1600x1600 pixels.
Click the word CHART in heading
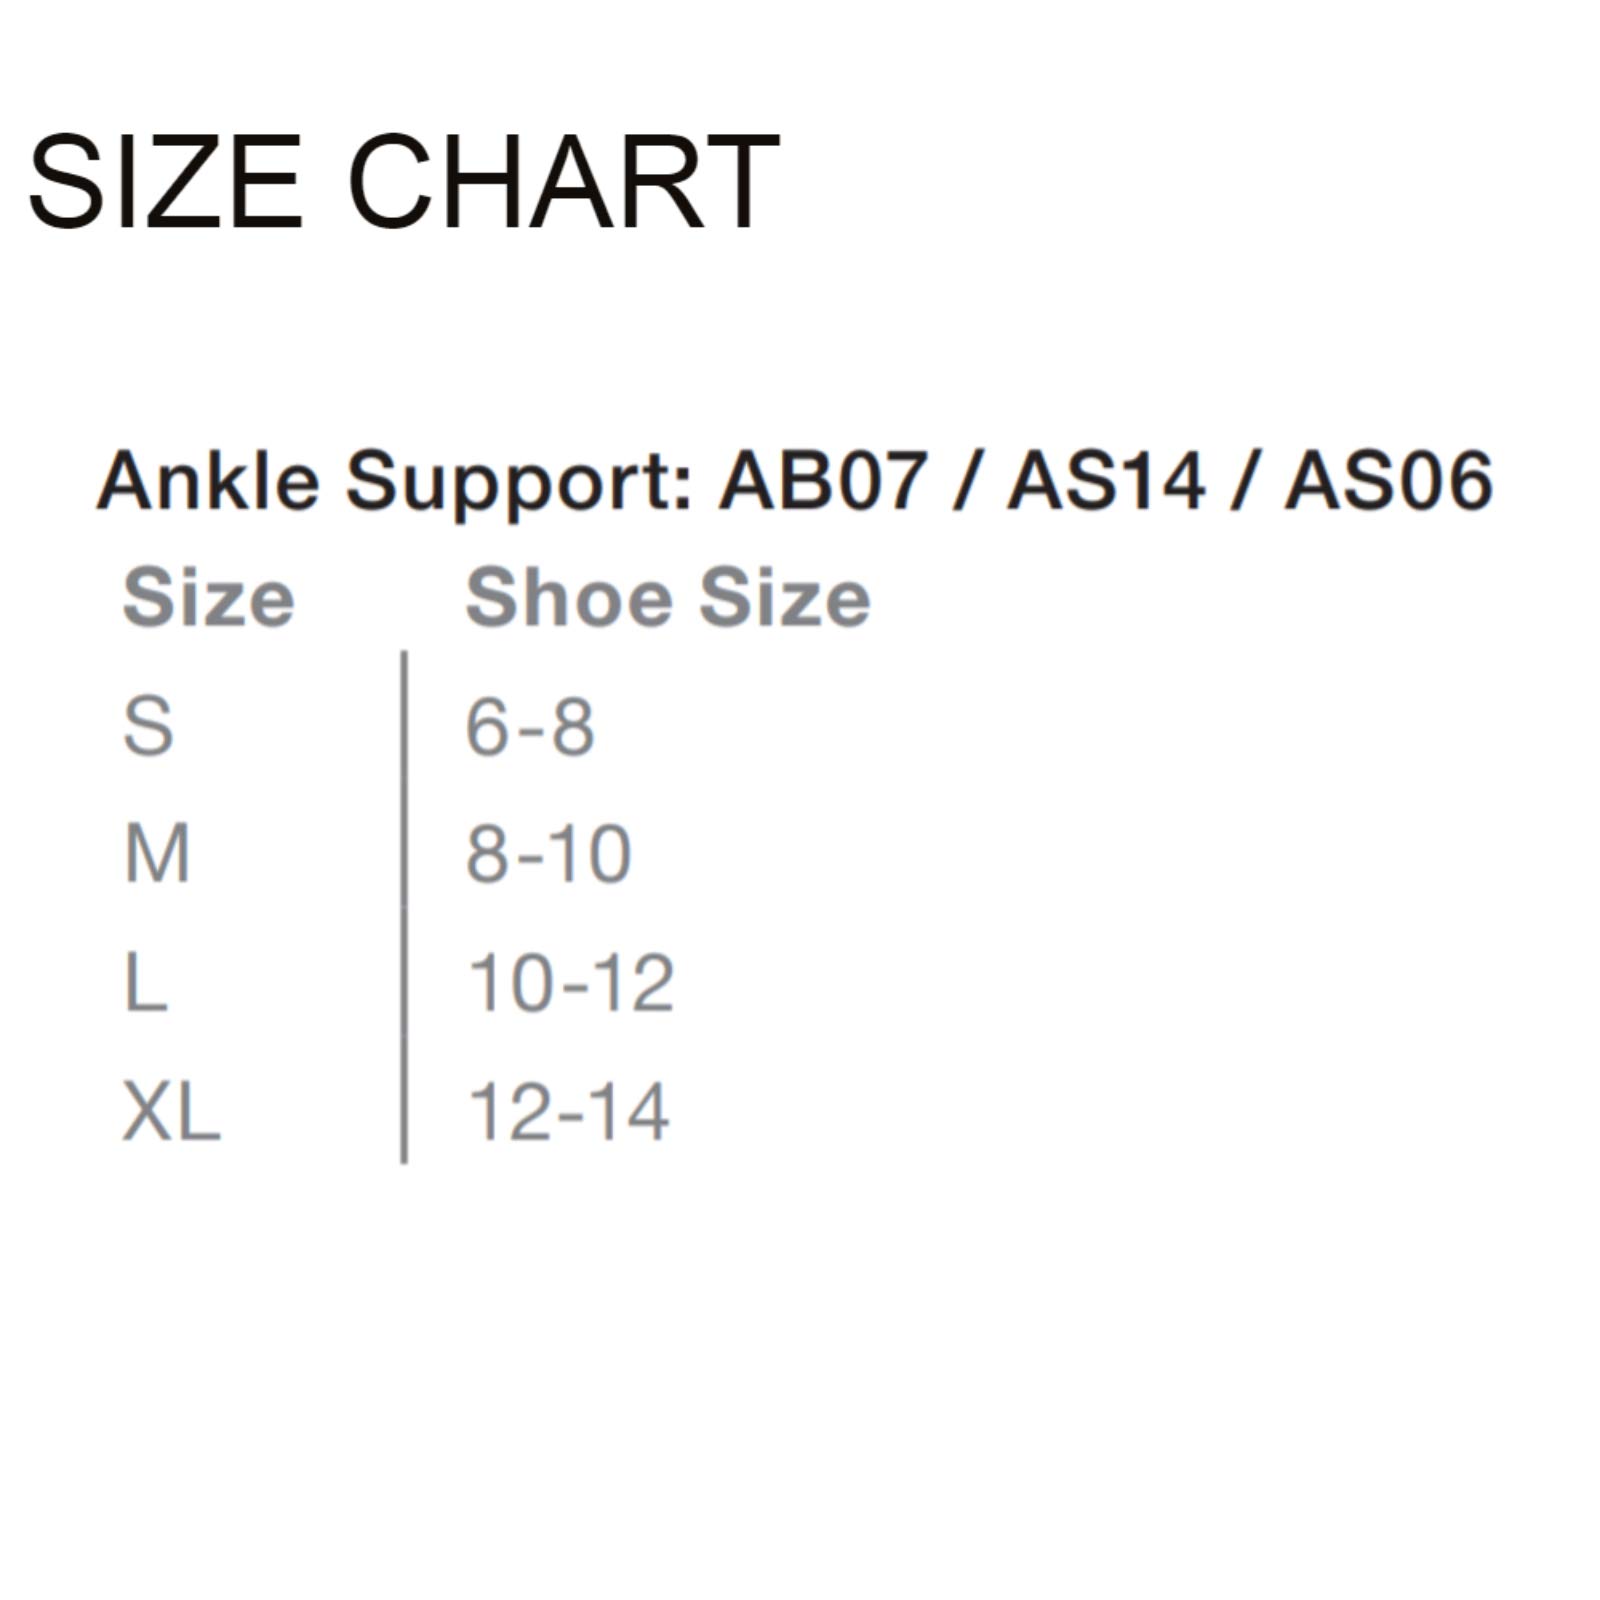click(563, 183)
